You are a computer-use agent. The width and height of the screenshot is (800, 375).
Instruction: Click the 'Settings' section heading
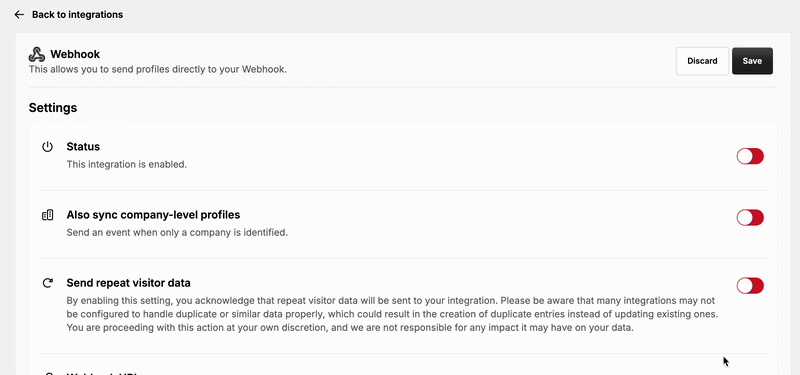point(53,108)
